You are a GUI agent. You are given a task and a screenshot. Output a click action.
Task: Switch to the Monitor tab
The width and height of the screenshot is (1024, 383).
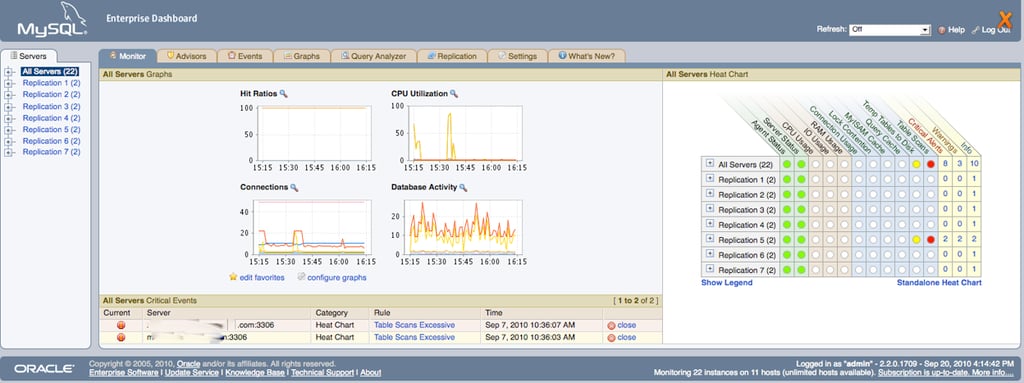(127, 56)
